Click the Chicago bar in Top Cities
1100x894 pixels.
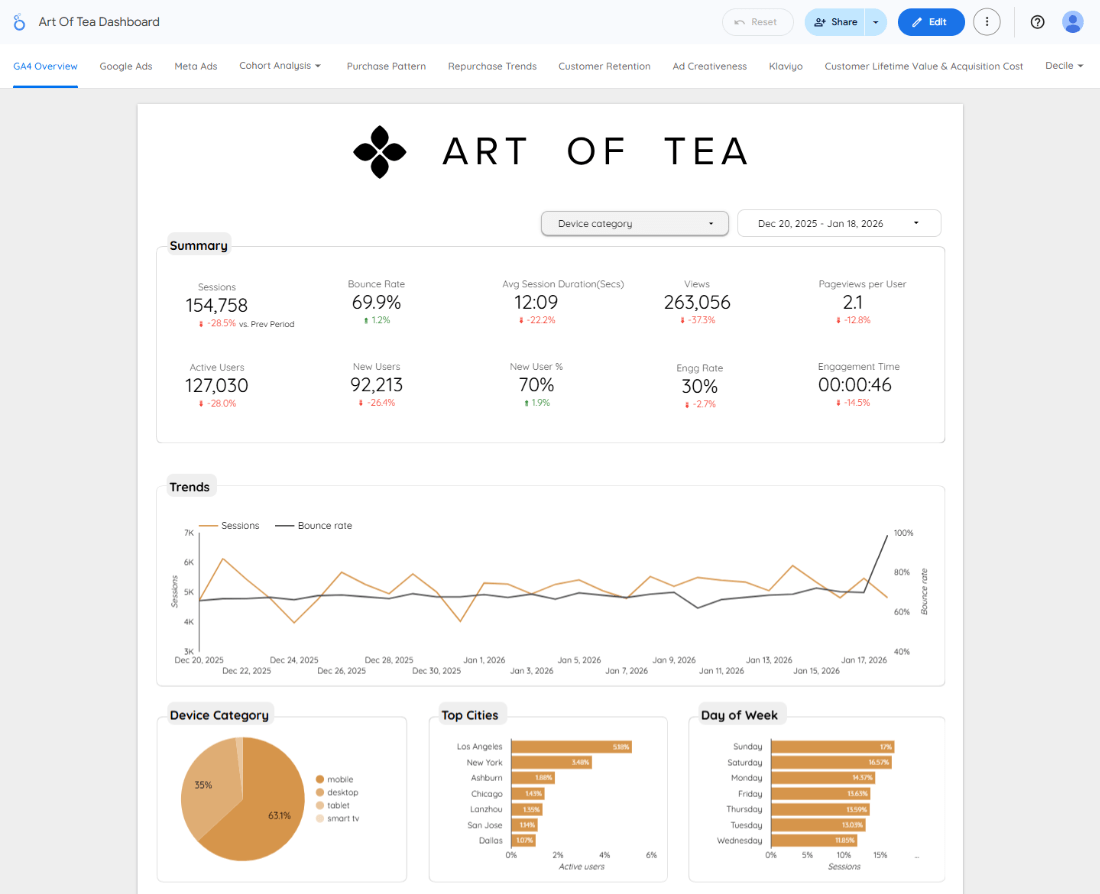pos(528,794)
